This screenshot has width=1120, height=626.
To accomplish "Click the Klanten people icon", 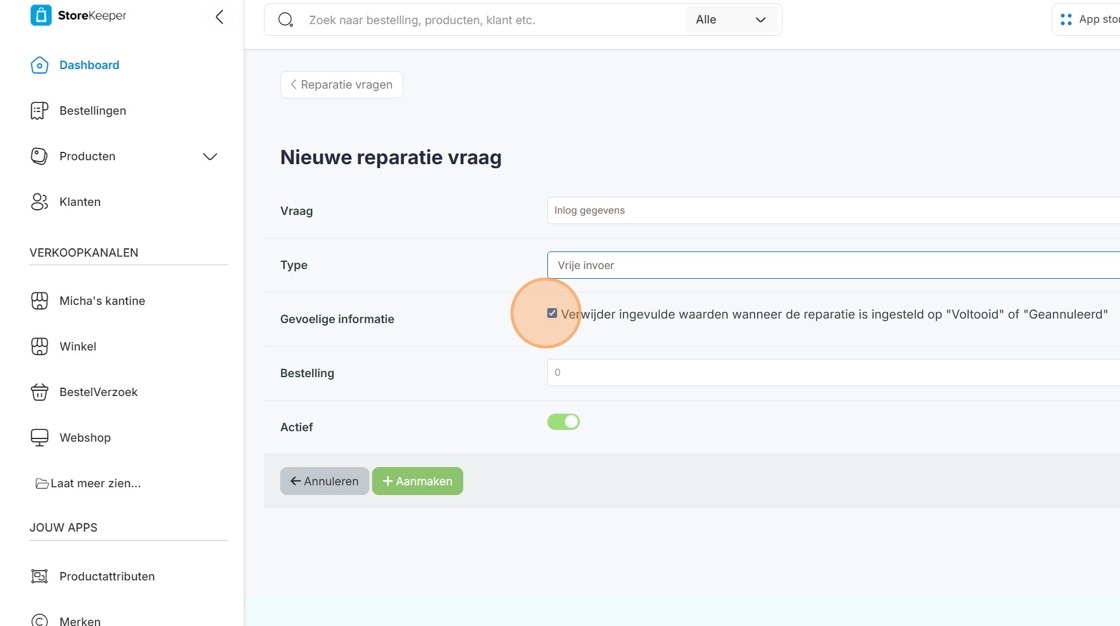I will (x=39, y=202).
